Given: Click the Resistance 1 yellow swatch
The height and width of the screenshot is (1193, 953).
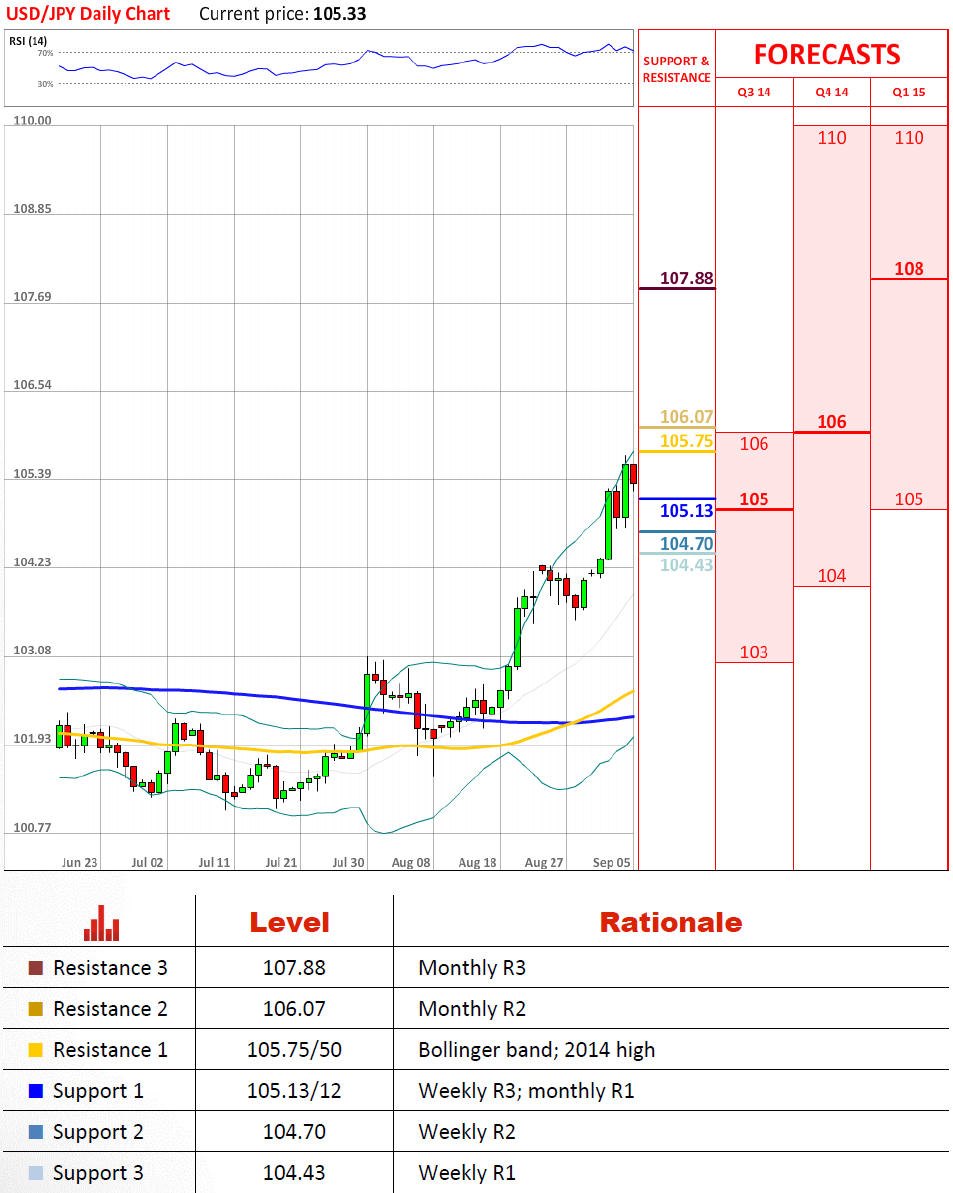Looking at the screenshot, I should [x=36, y=1050].
